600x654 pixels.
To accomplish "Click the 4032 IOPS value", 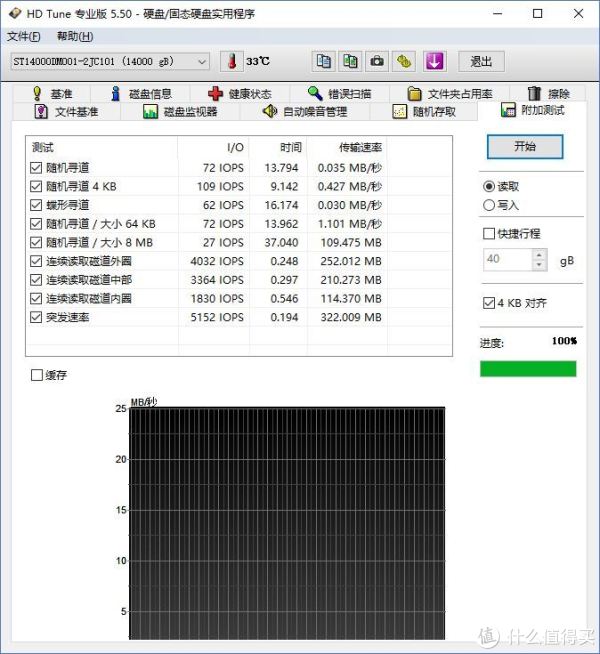I will [217, 261].
